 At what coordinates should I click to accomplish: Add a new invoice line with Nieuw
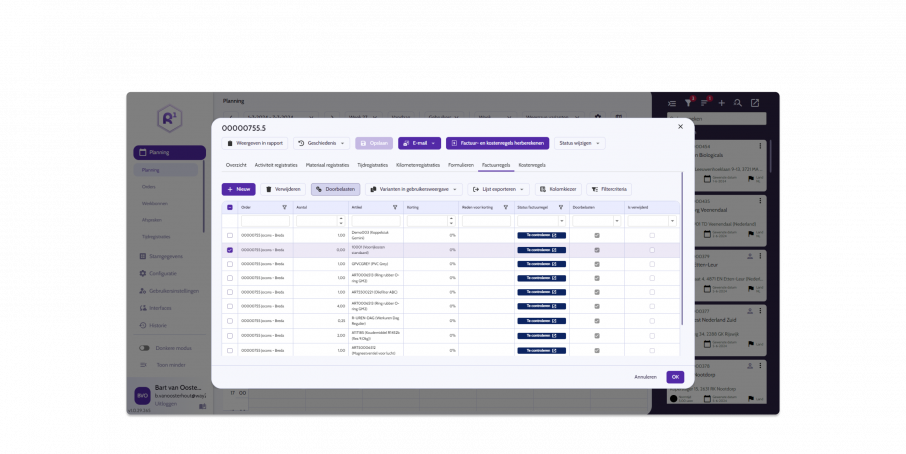(x=239, y=189)
